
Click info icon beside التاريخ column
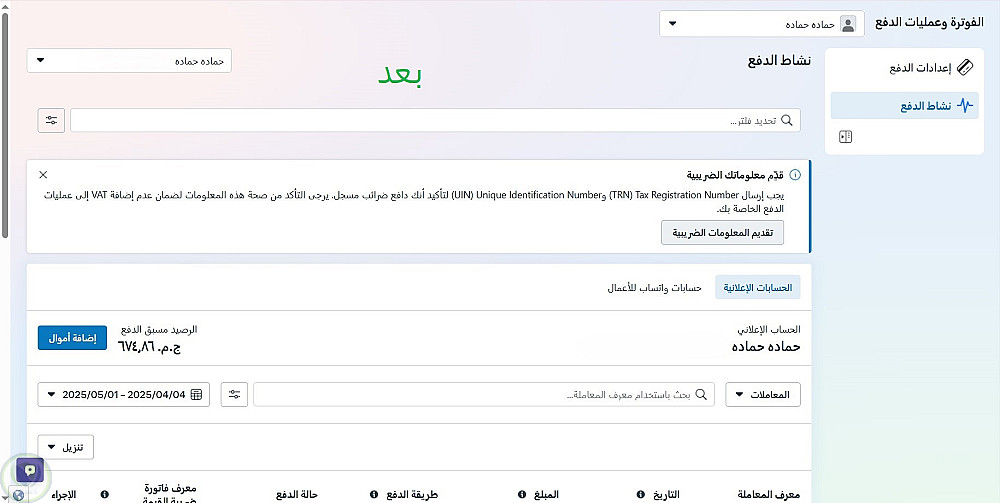pos(640,495)
